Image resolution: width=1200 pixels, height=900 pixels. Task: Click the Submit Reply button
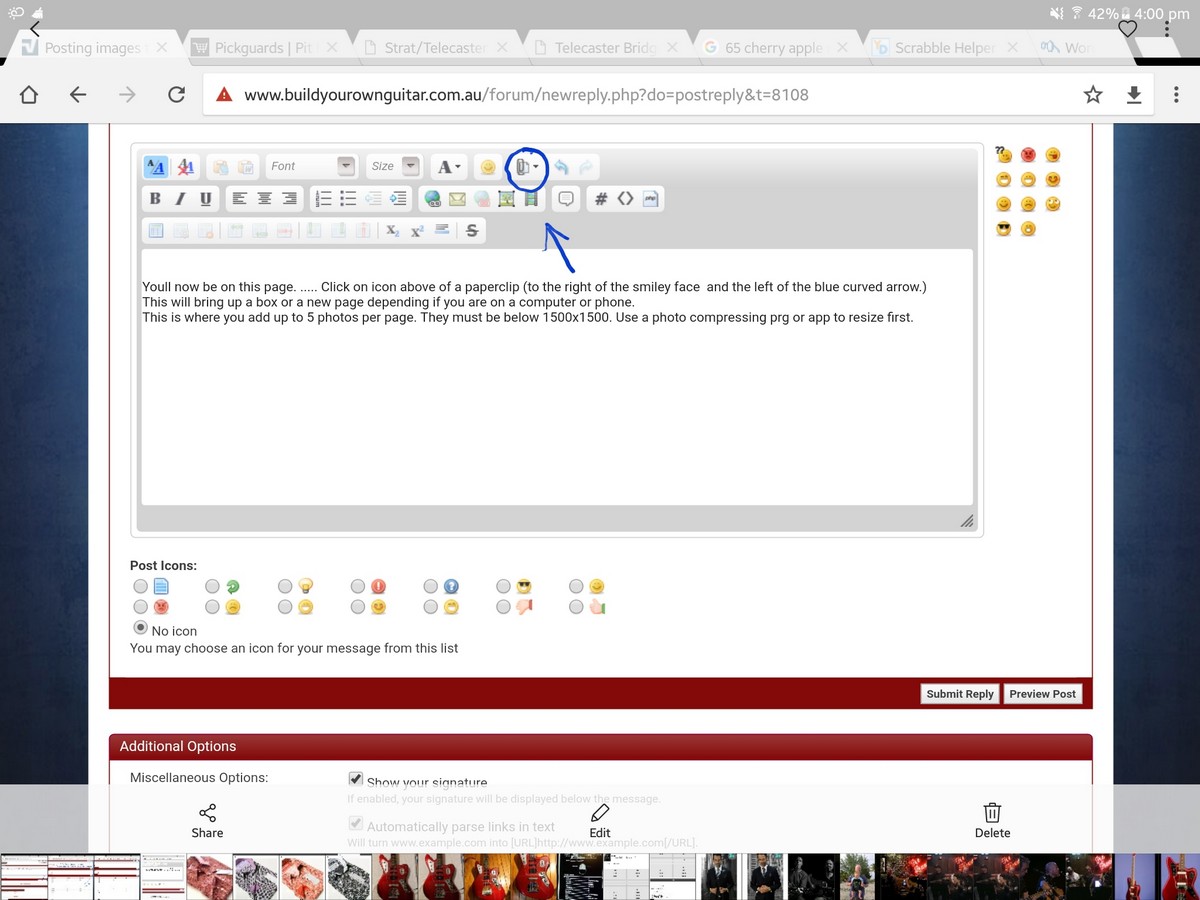pos(959,694)
